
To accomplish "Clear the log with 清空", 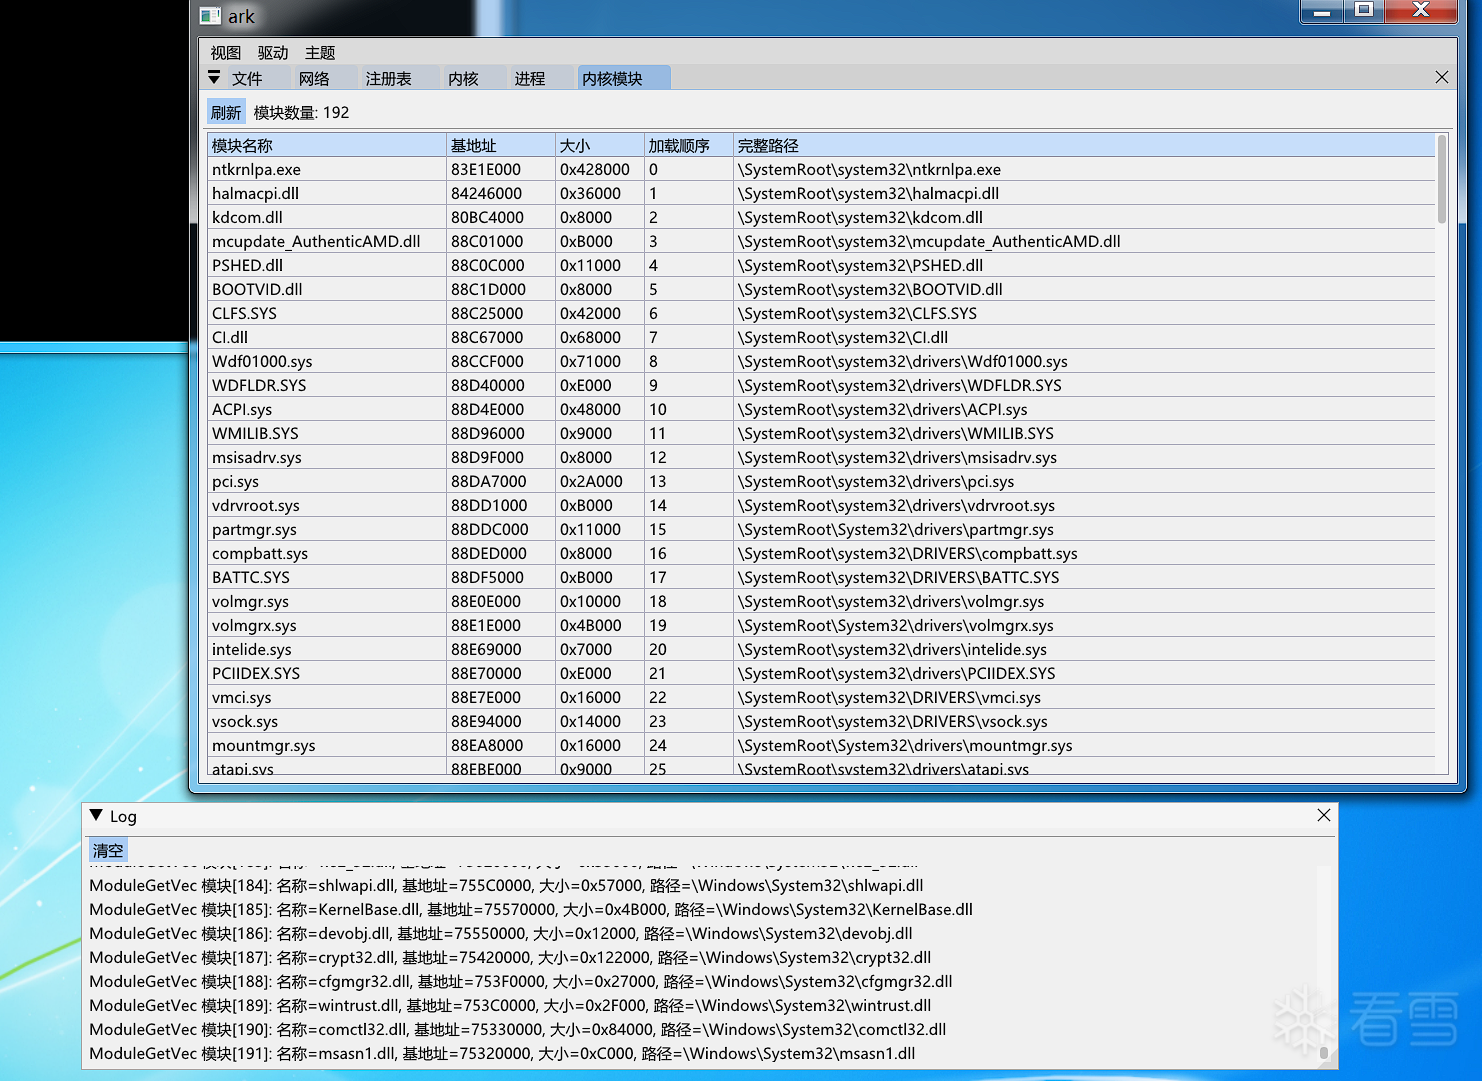I will (x=108, y=850).
